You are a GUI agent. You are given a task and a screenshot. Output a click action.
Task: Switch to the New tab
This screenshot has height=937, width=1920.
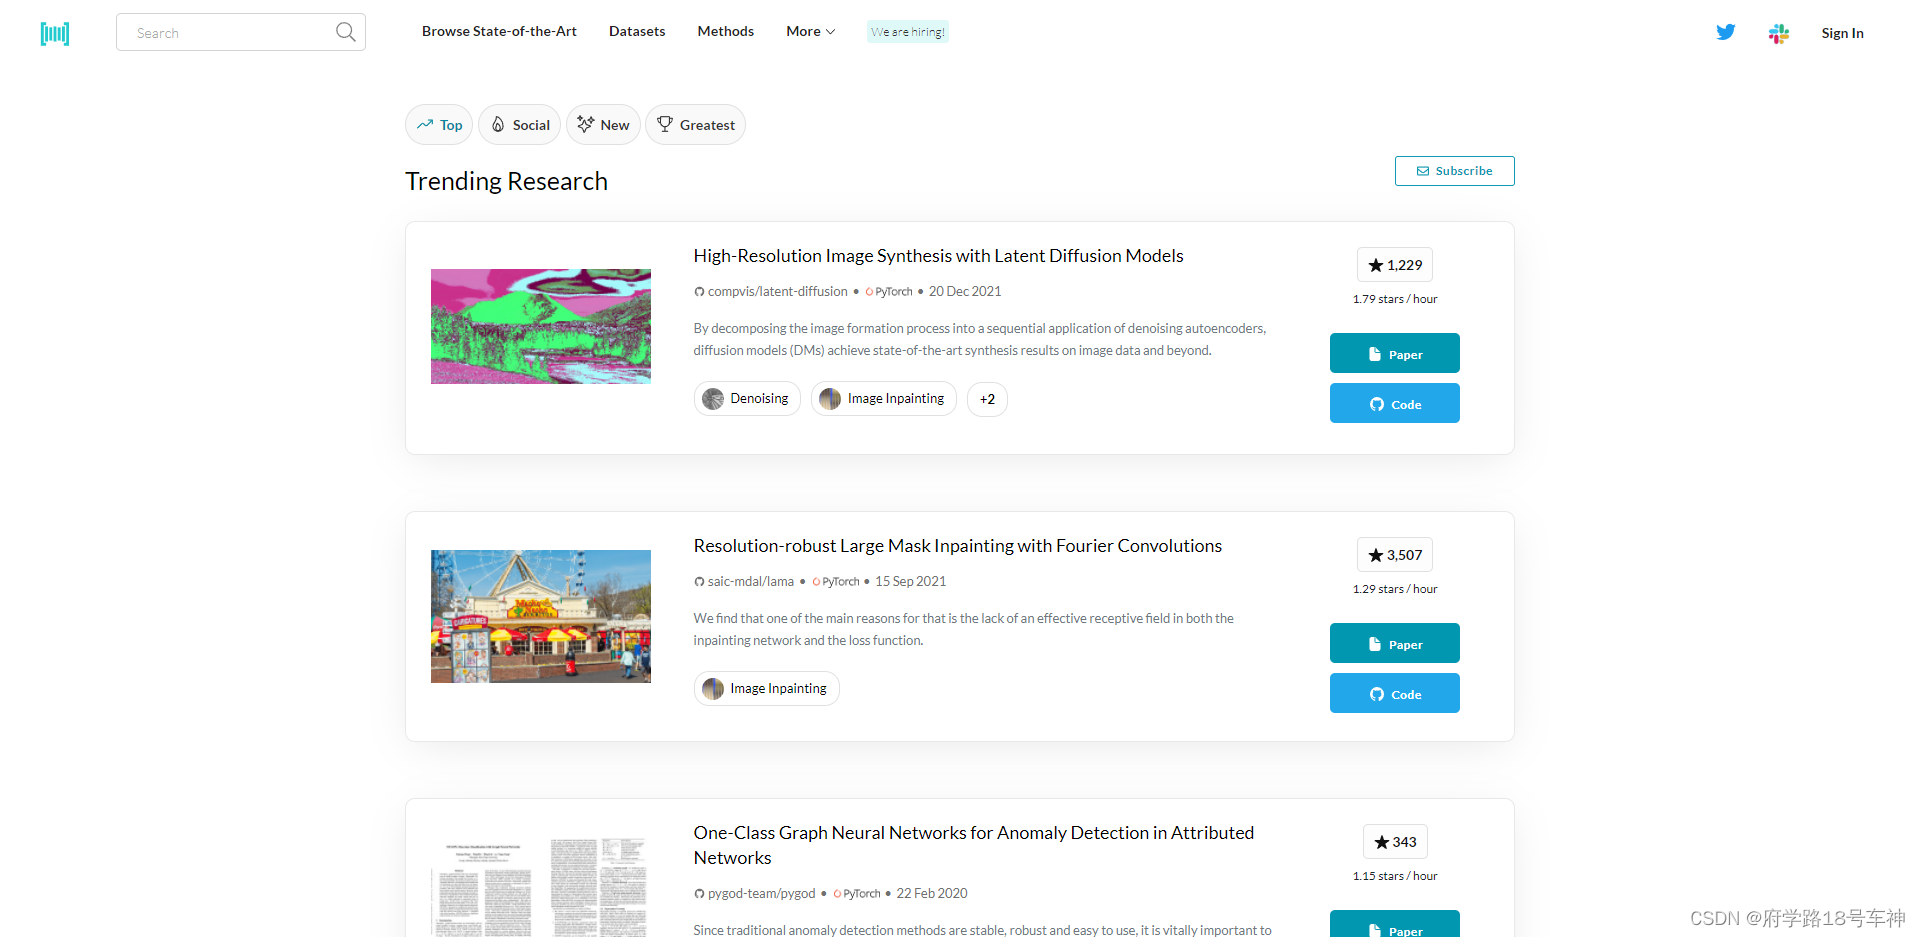click(603, 125)
